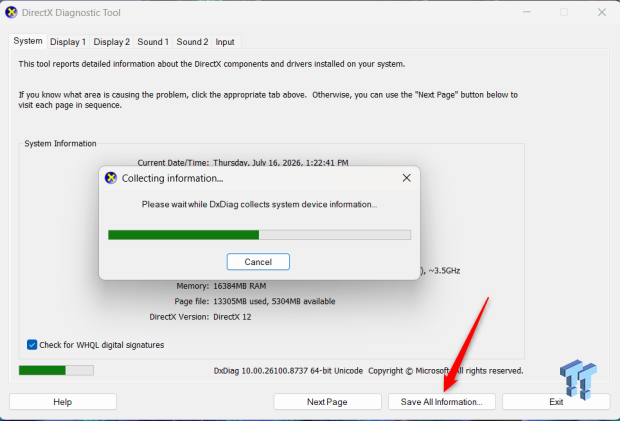Click the small progress bar beside the DxDiag version
Image resolution: width=620 pixels, height=421 pixels.
coord(56,370)
